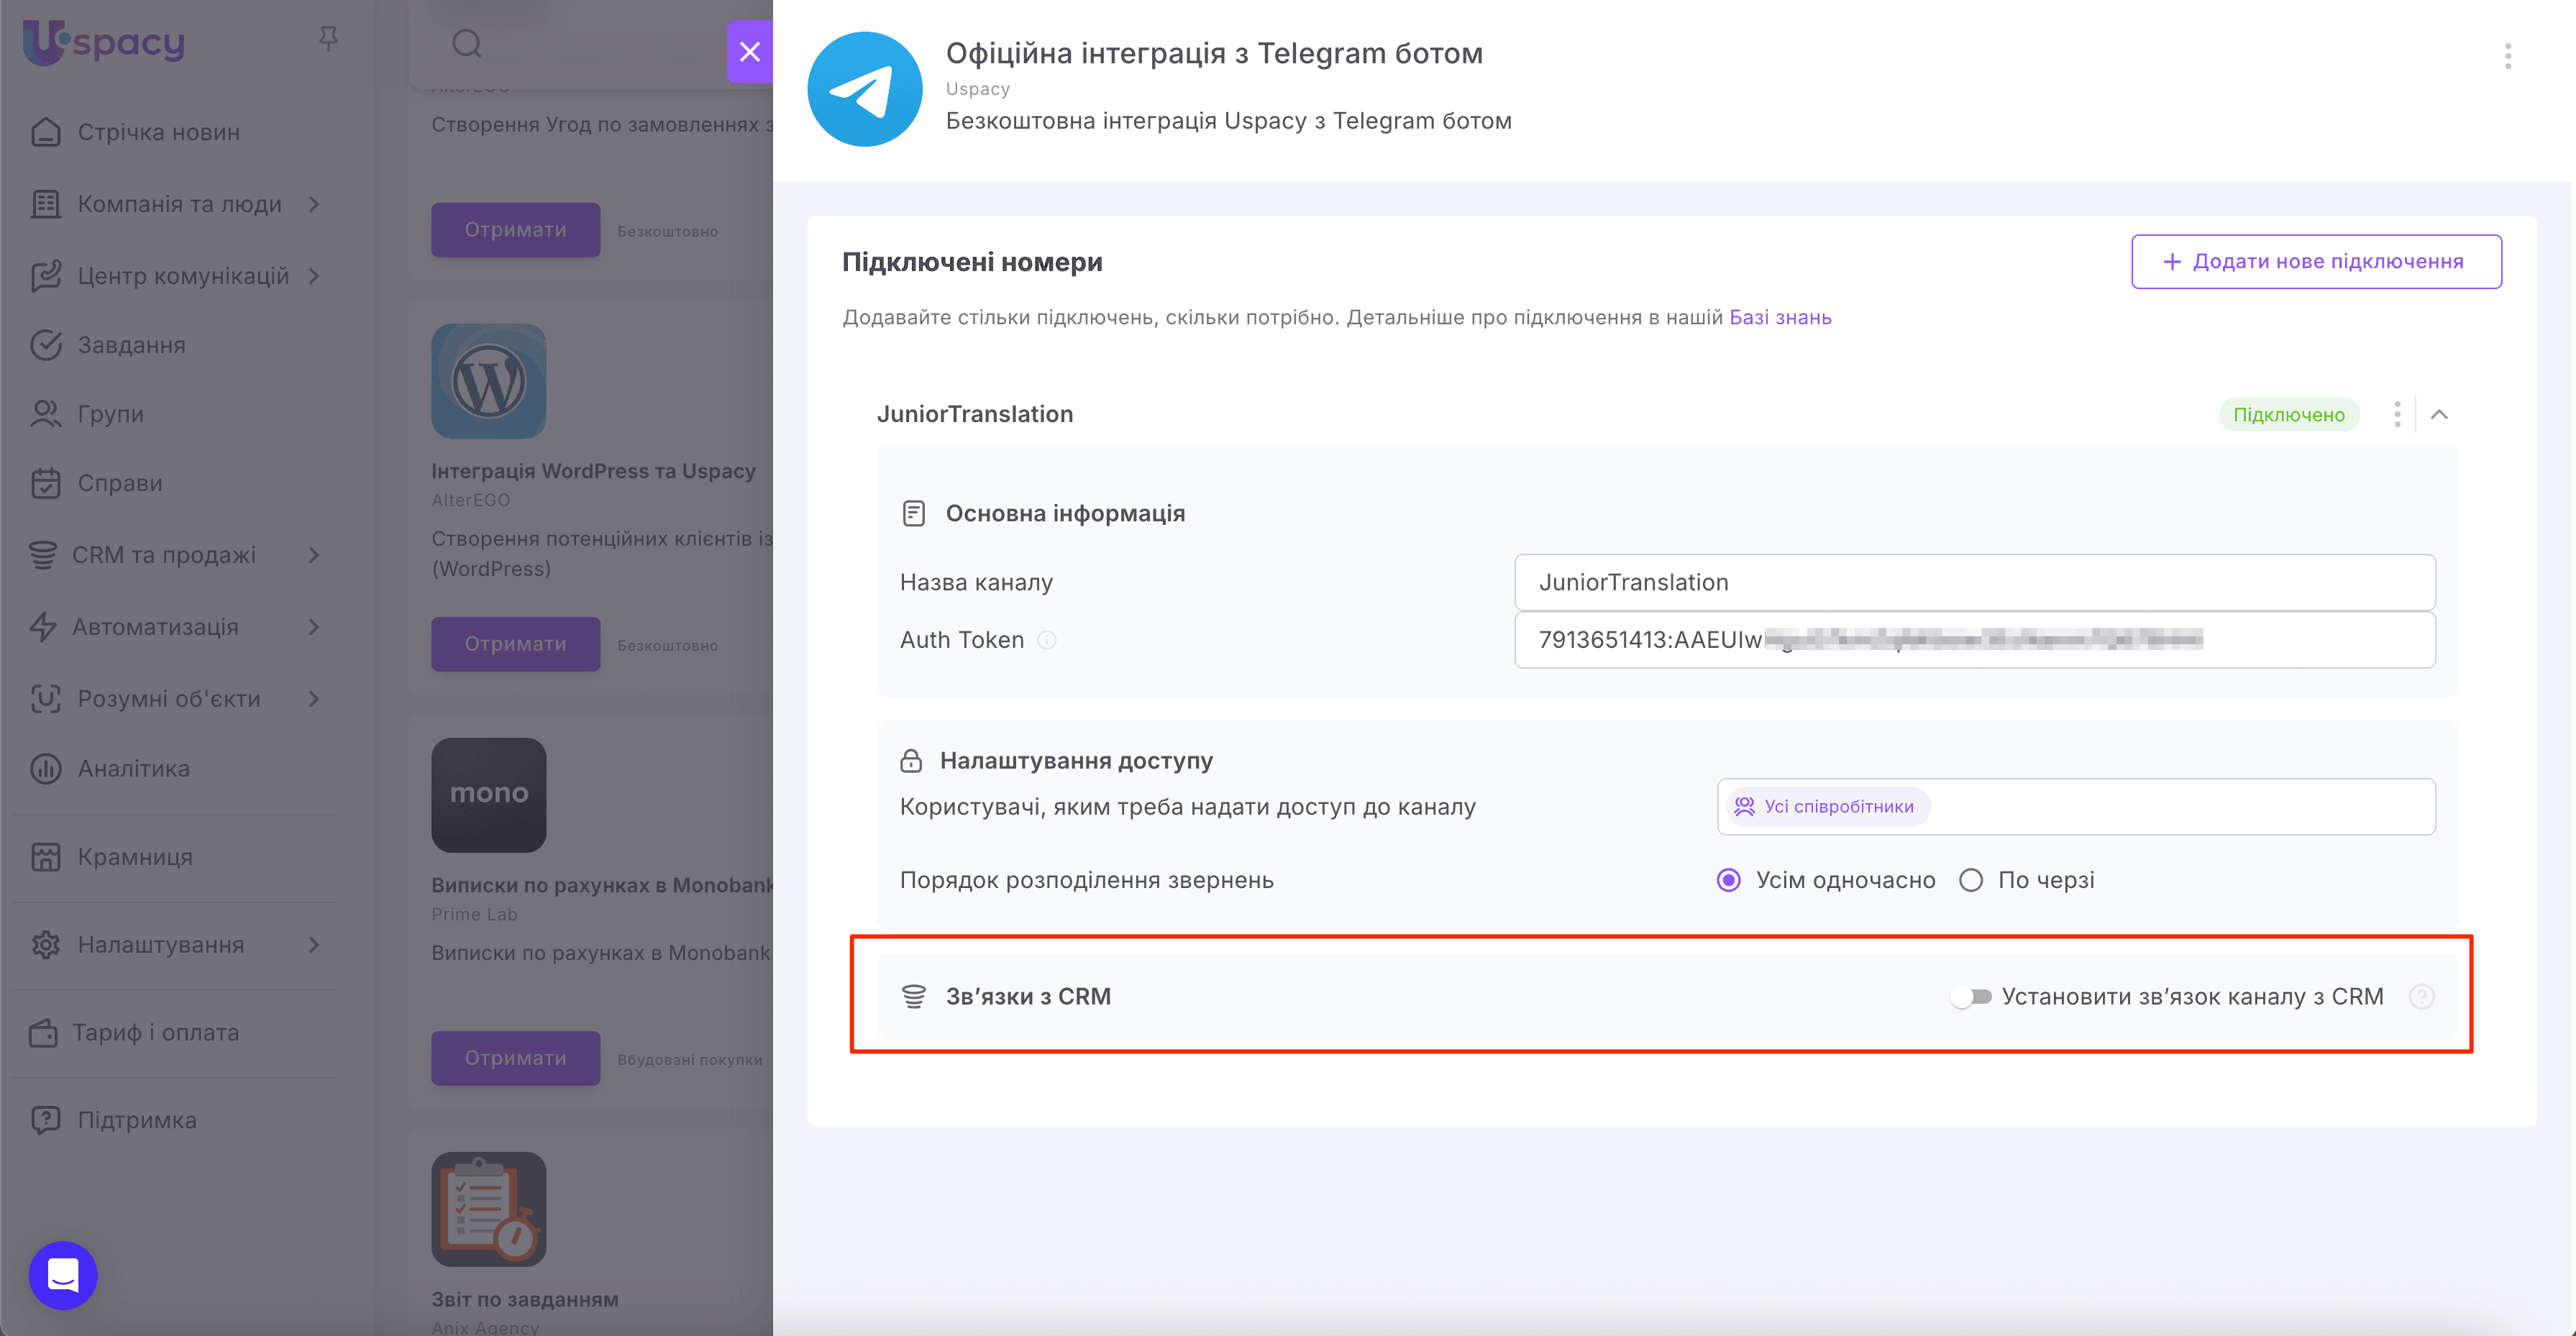Click the Підтримка sidebar icon
Viewport: 2576px width, 1336px height.
pos(46,1119)
